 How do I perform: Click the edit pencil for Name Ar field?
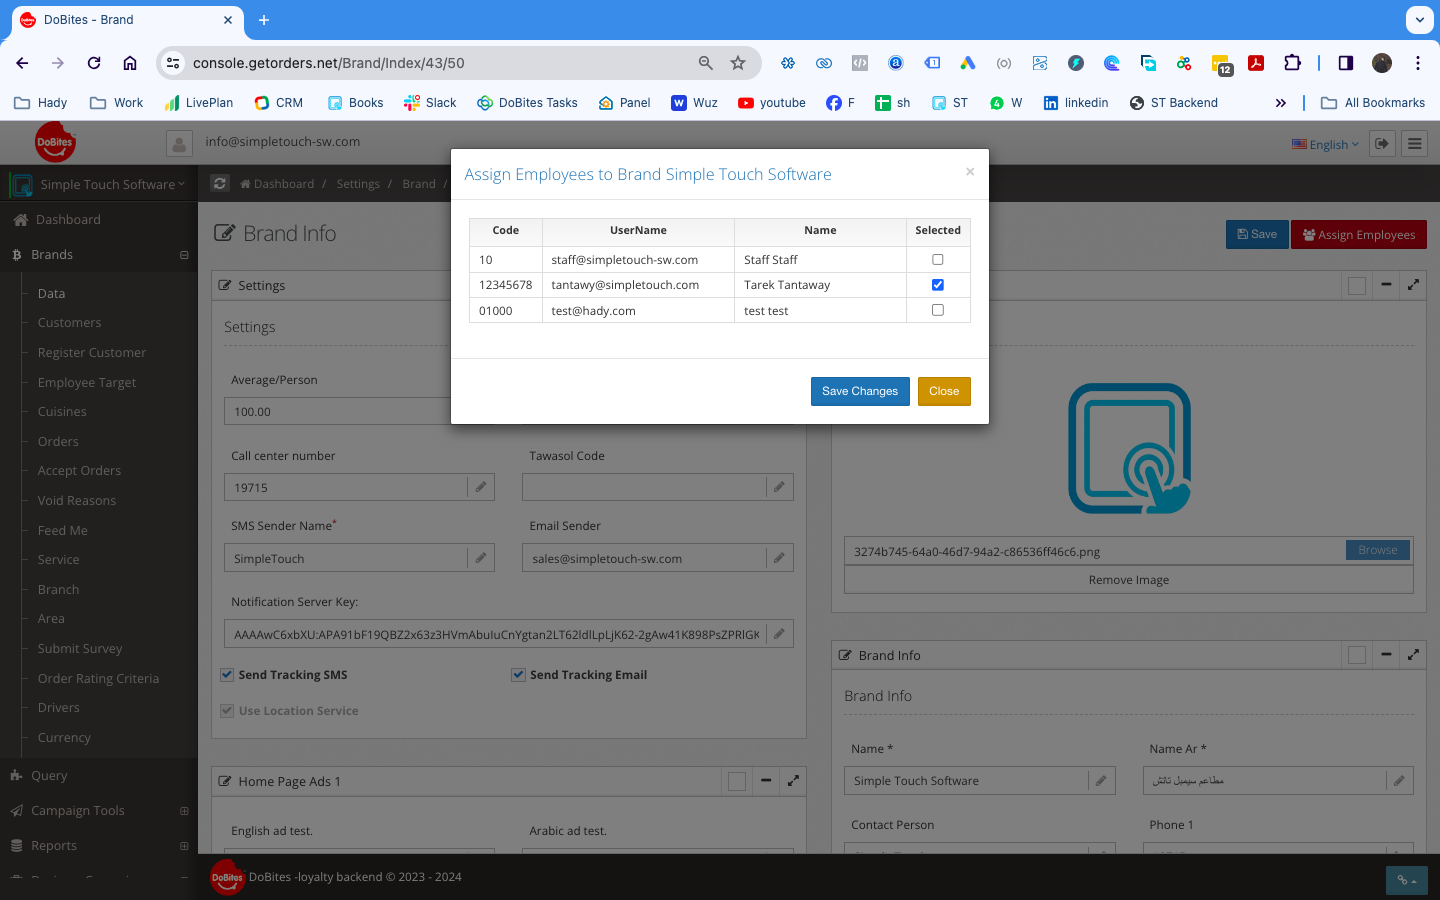(1399, 781)
